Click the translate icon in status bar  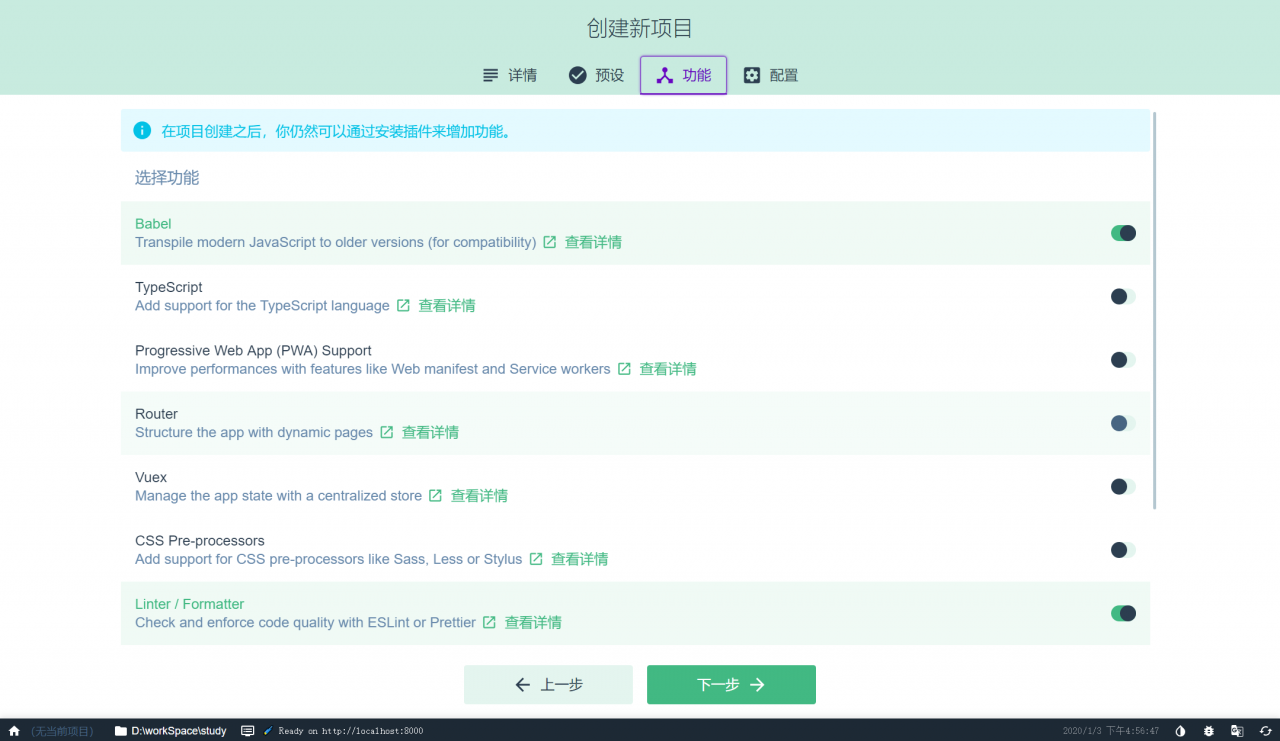point(1237,731)
